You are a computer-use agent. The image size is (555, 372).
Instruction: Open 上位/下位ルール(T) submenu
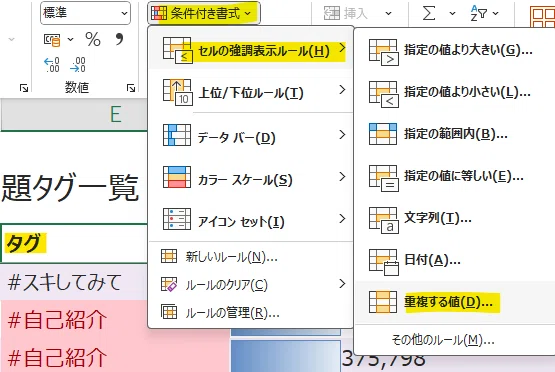[x=251, y=92]
